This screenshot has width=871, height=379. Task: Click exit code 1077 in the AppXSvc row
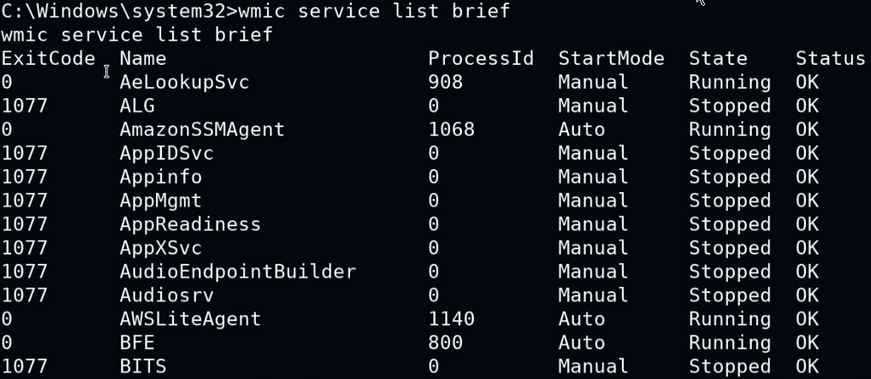[24, 248]
